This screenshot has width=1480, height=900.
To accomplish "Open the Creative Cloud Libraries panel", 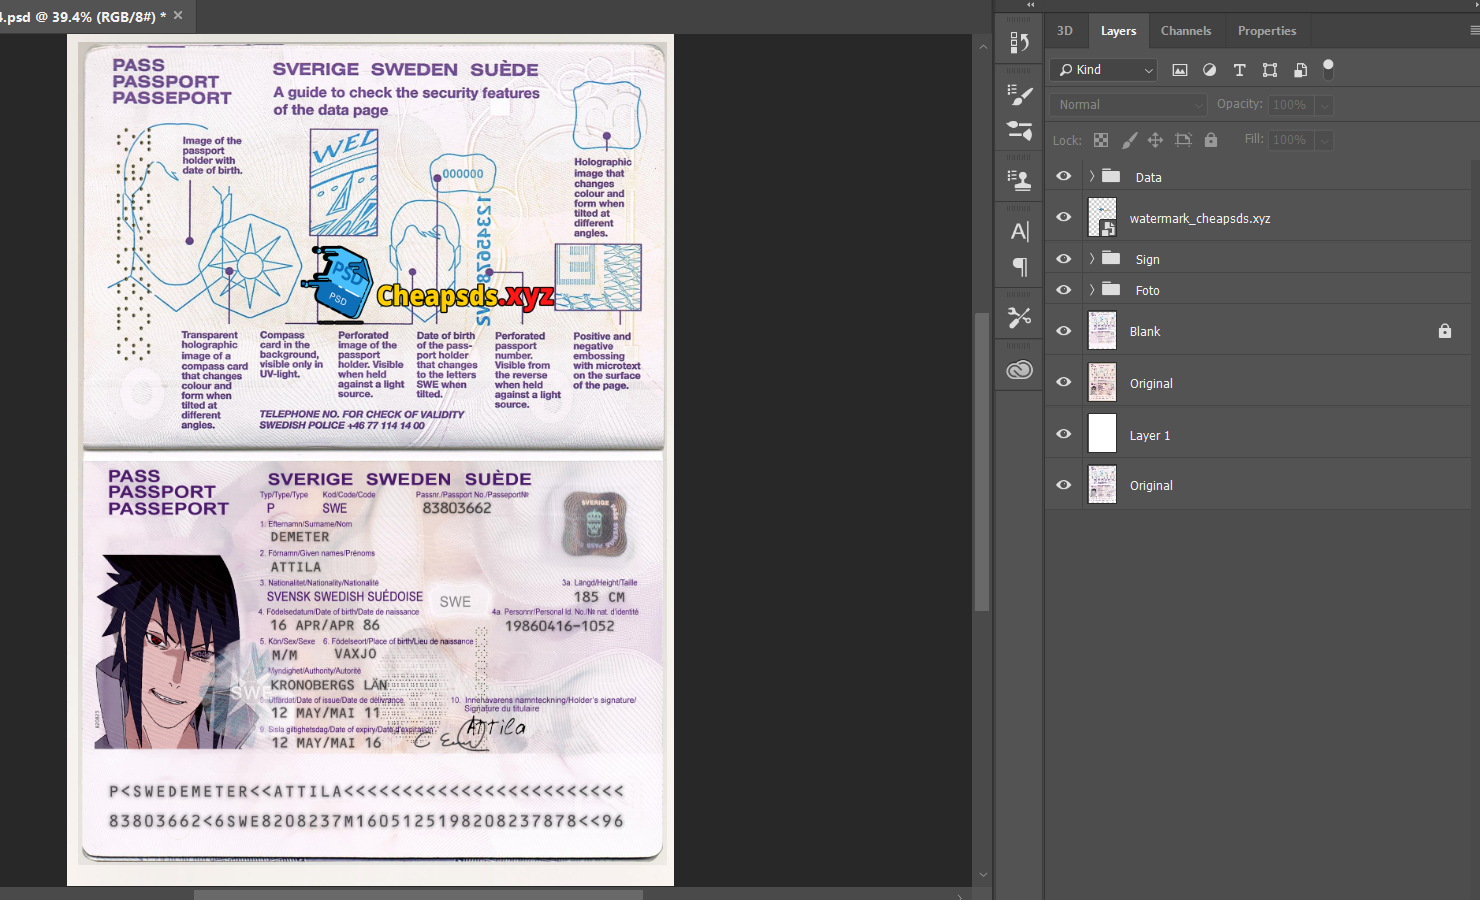I will point(1019,370).
